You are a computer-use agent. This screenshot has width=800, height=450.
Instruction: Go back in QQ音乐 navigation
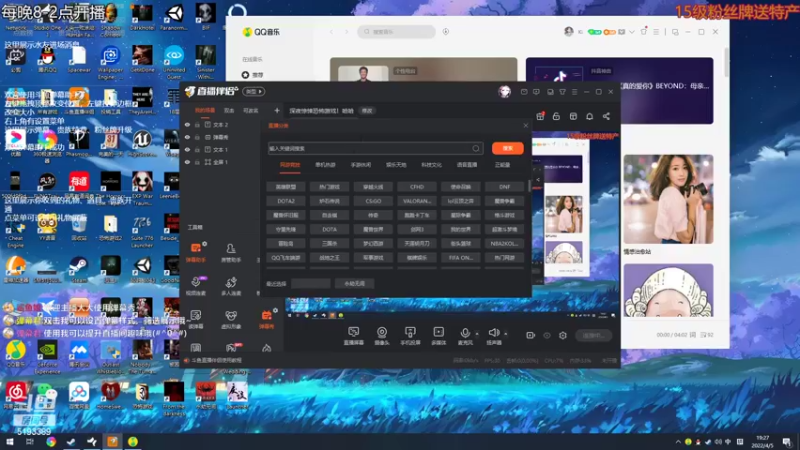pyautogui.click(x=331, y=32)
